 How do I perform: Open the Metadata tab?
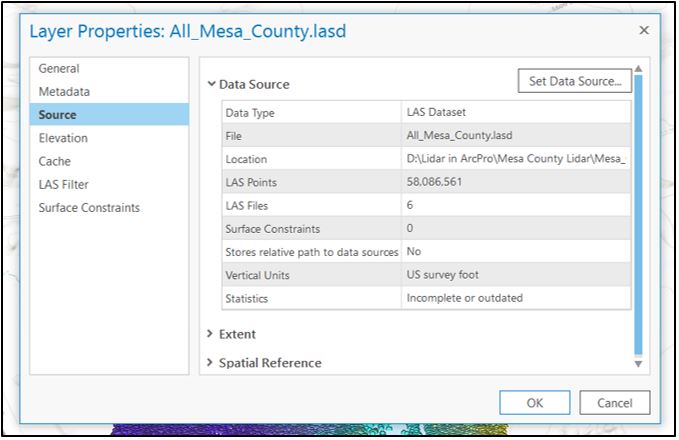[x=109, y=91]
